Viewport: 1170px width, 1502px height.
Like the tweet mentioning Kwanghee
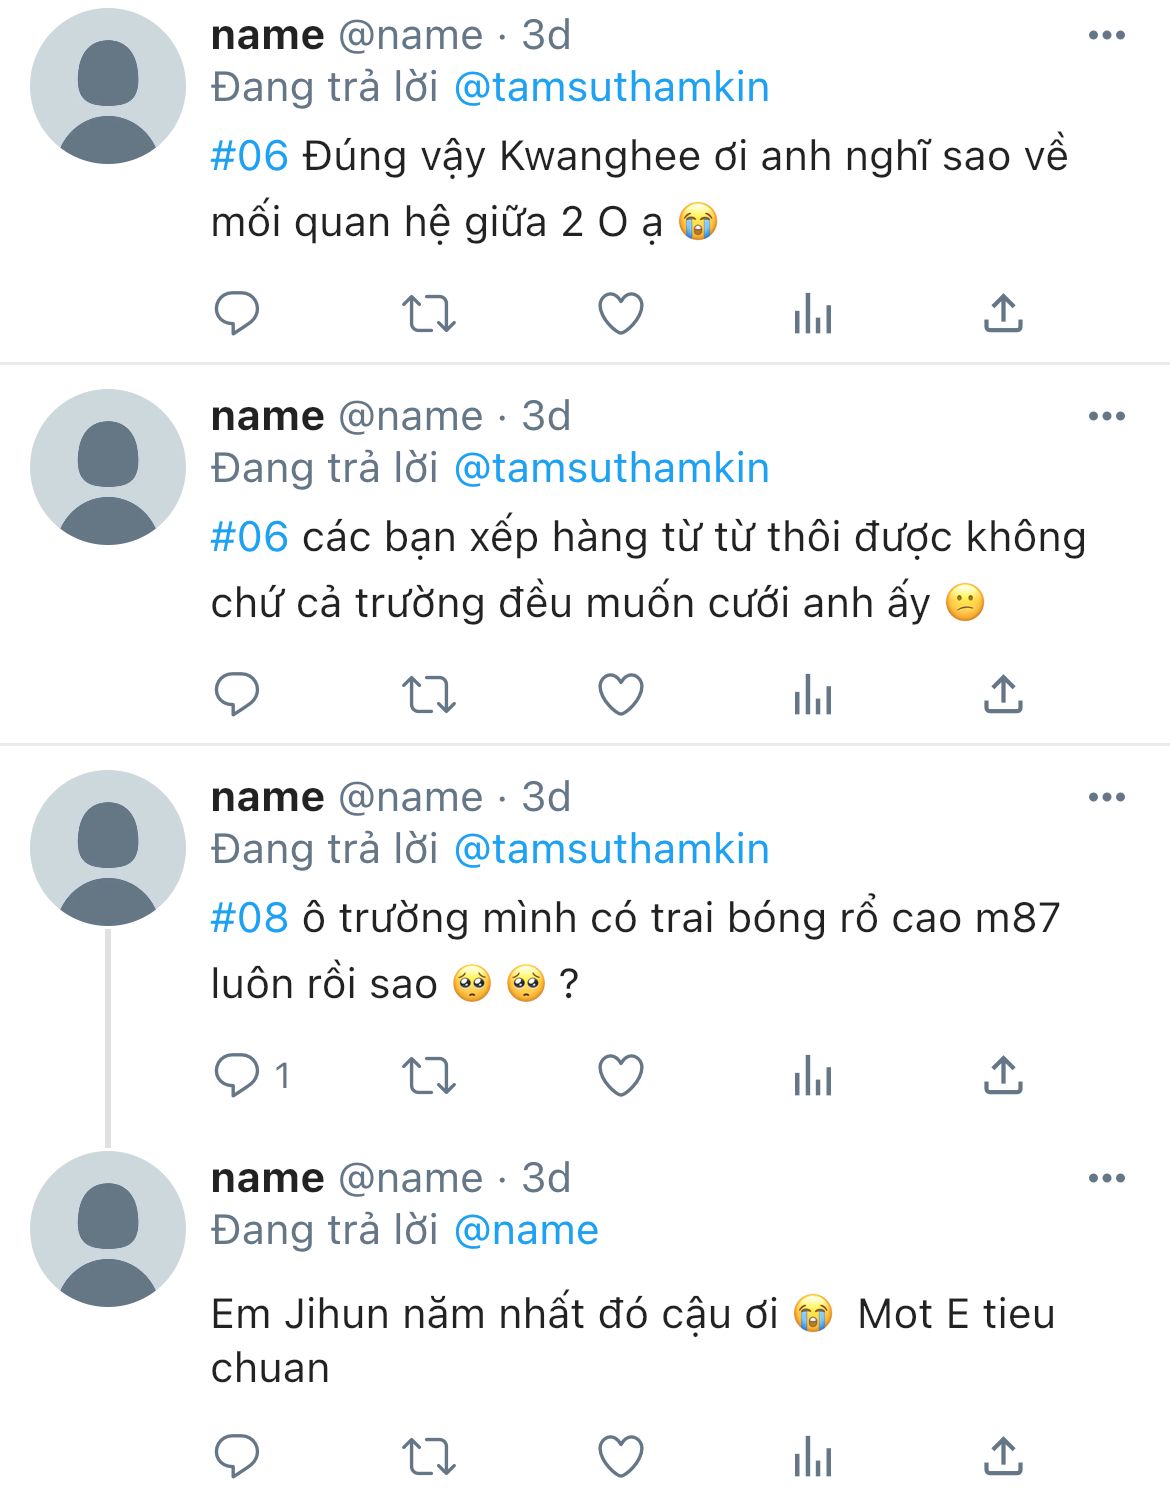click(620, 314)
